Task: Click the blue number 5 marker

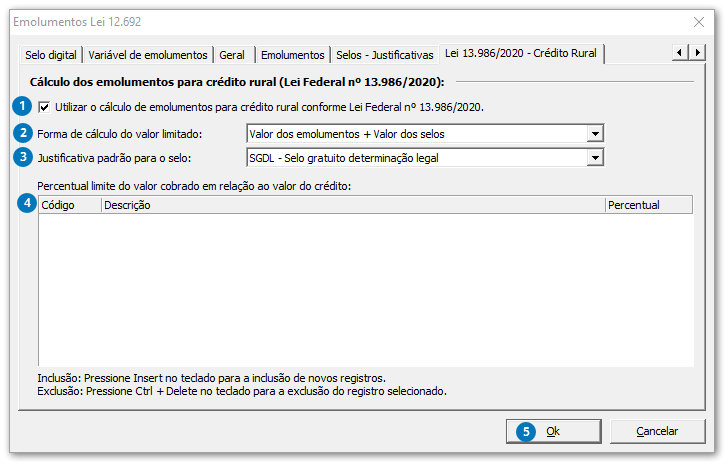Action: (525, 431)
